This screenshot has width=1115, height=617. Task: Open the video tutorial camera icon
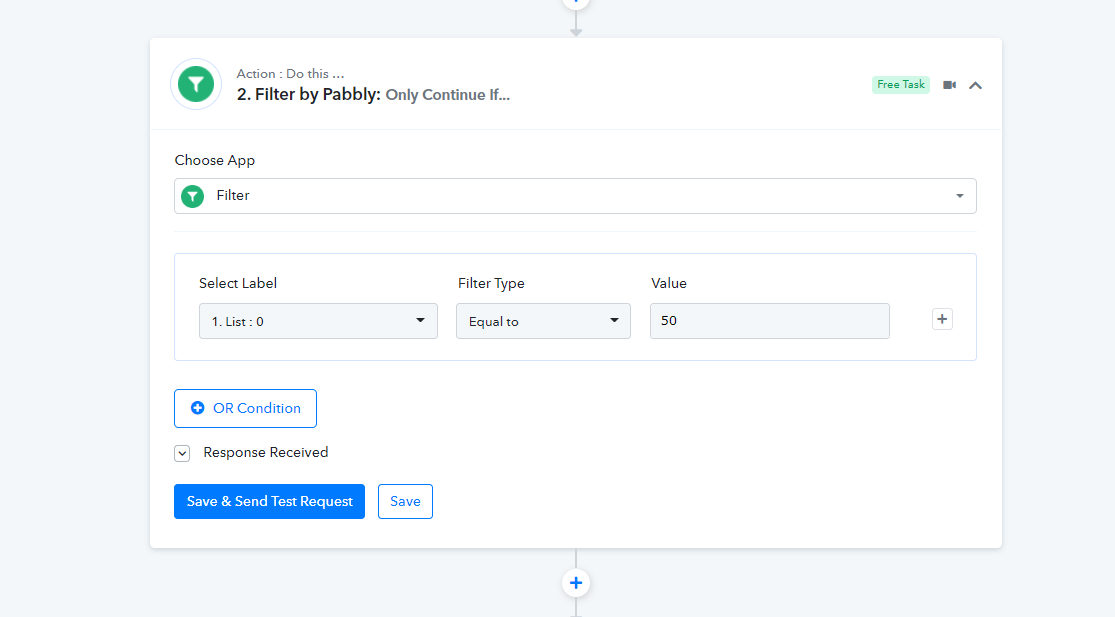tap(949, 85)
